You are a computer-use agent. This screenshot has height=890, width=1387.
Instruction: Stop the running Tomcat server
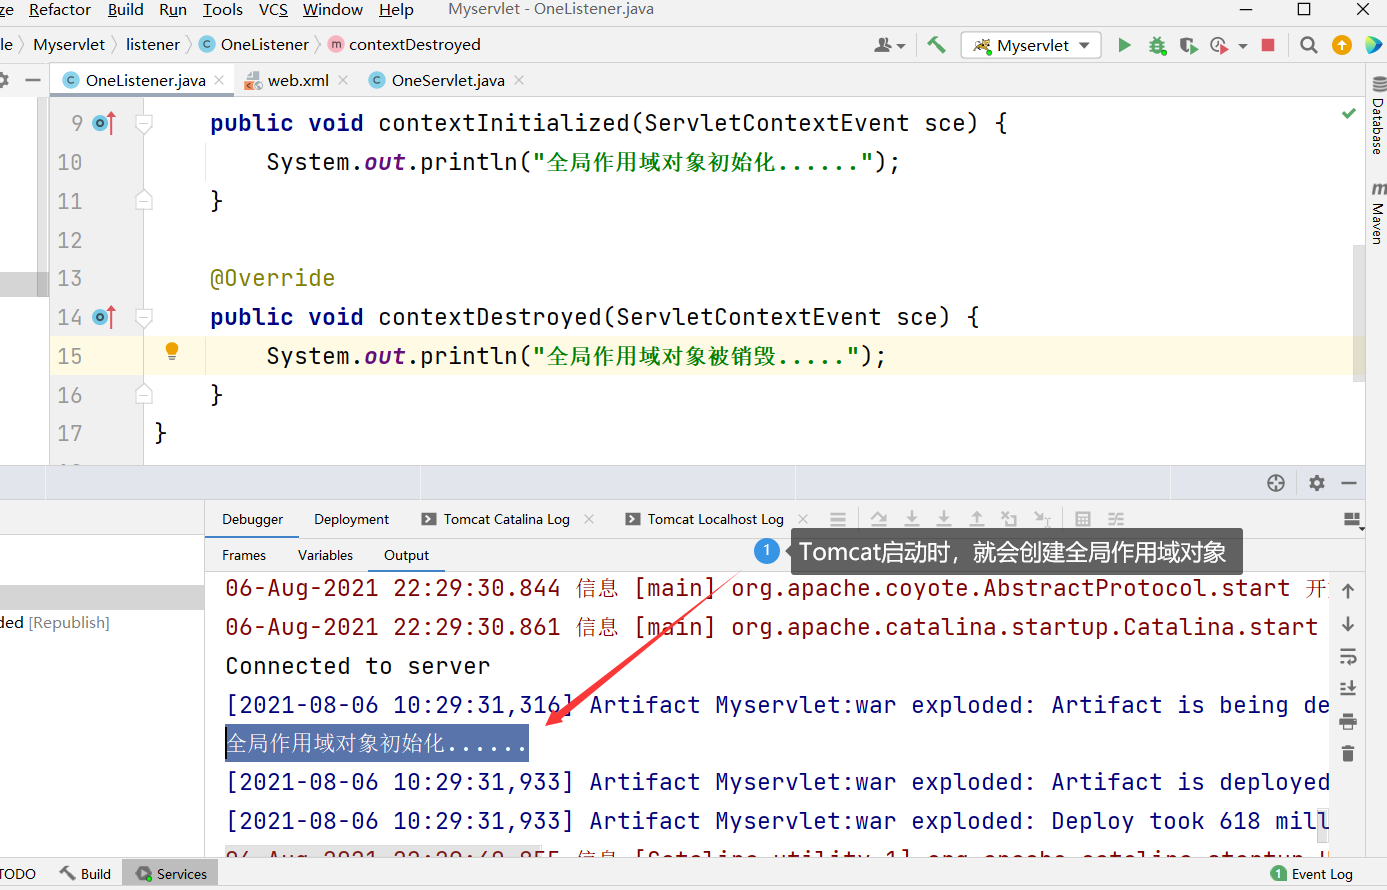(x=1268, y=45)
